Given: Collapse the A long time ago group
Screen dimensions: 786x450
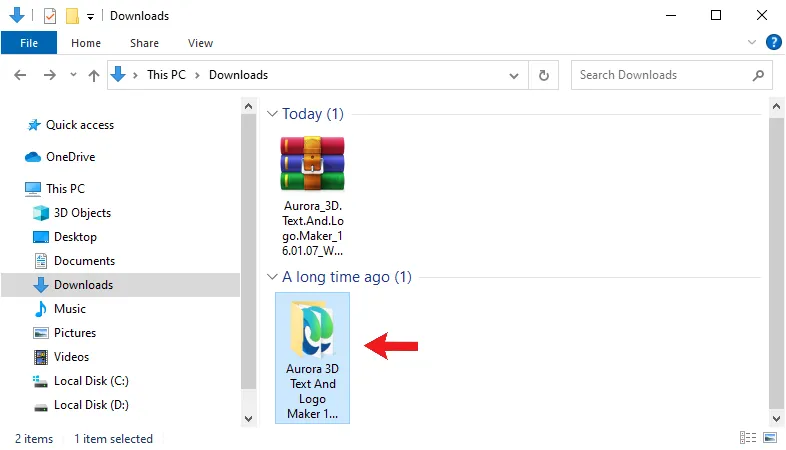Looking at the screenshot, I should click(x=272, y=277).
